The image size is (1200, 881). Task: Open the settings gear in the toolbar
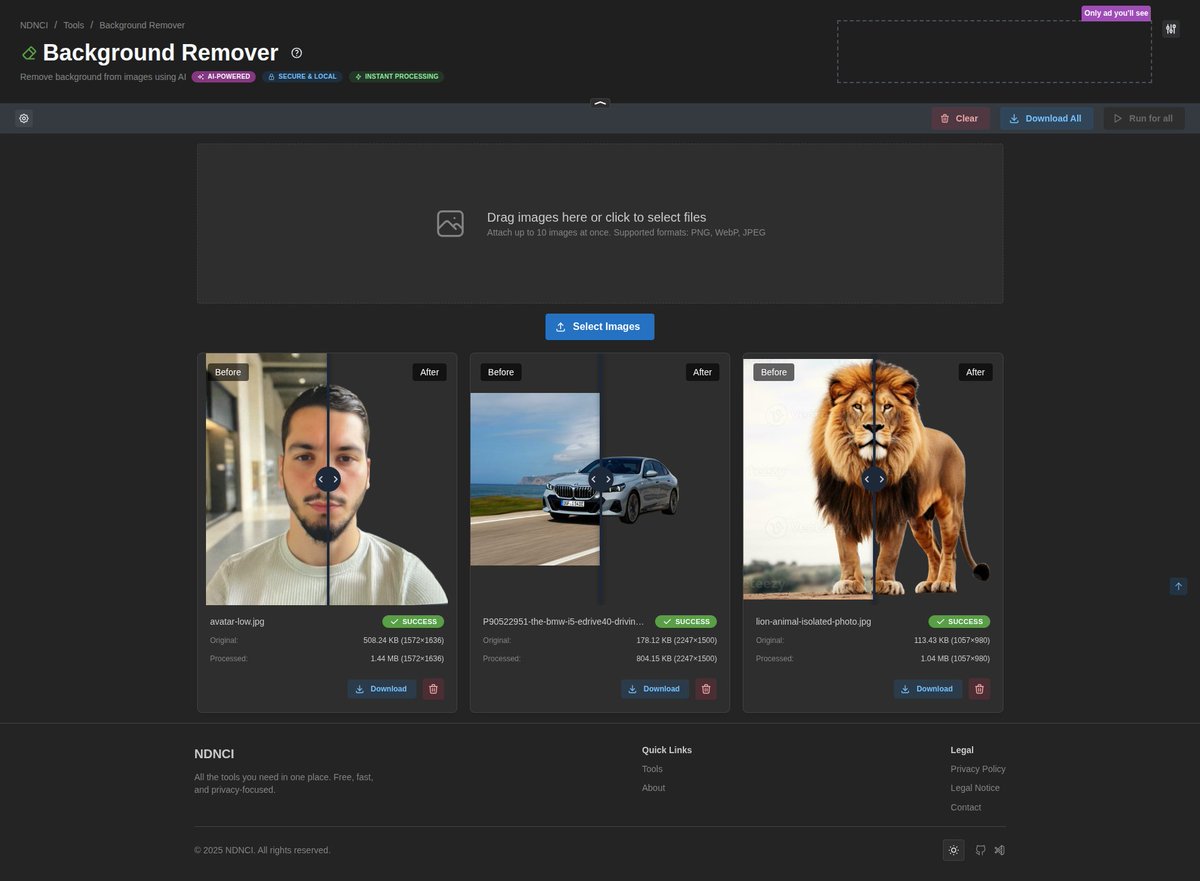click(24, 118)
